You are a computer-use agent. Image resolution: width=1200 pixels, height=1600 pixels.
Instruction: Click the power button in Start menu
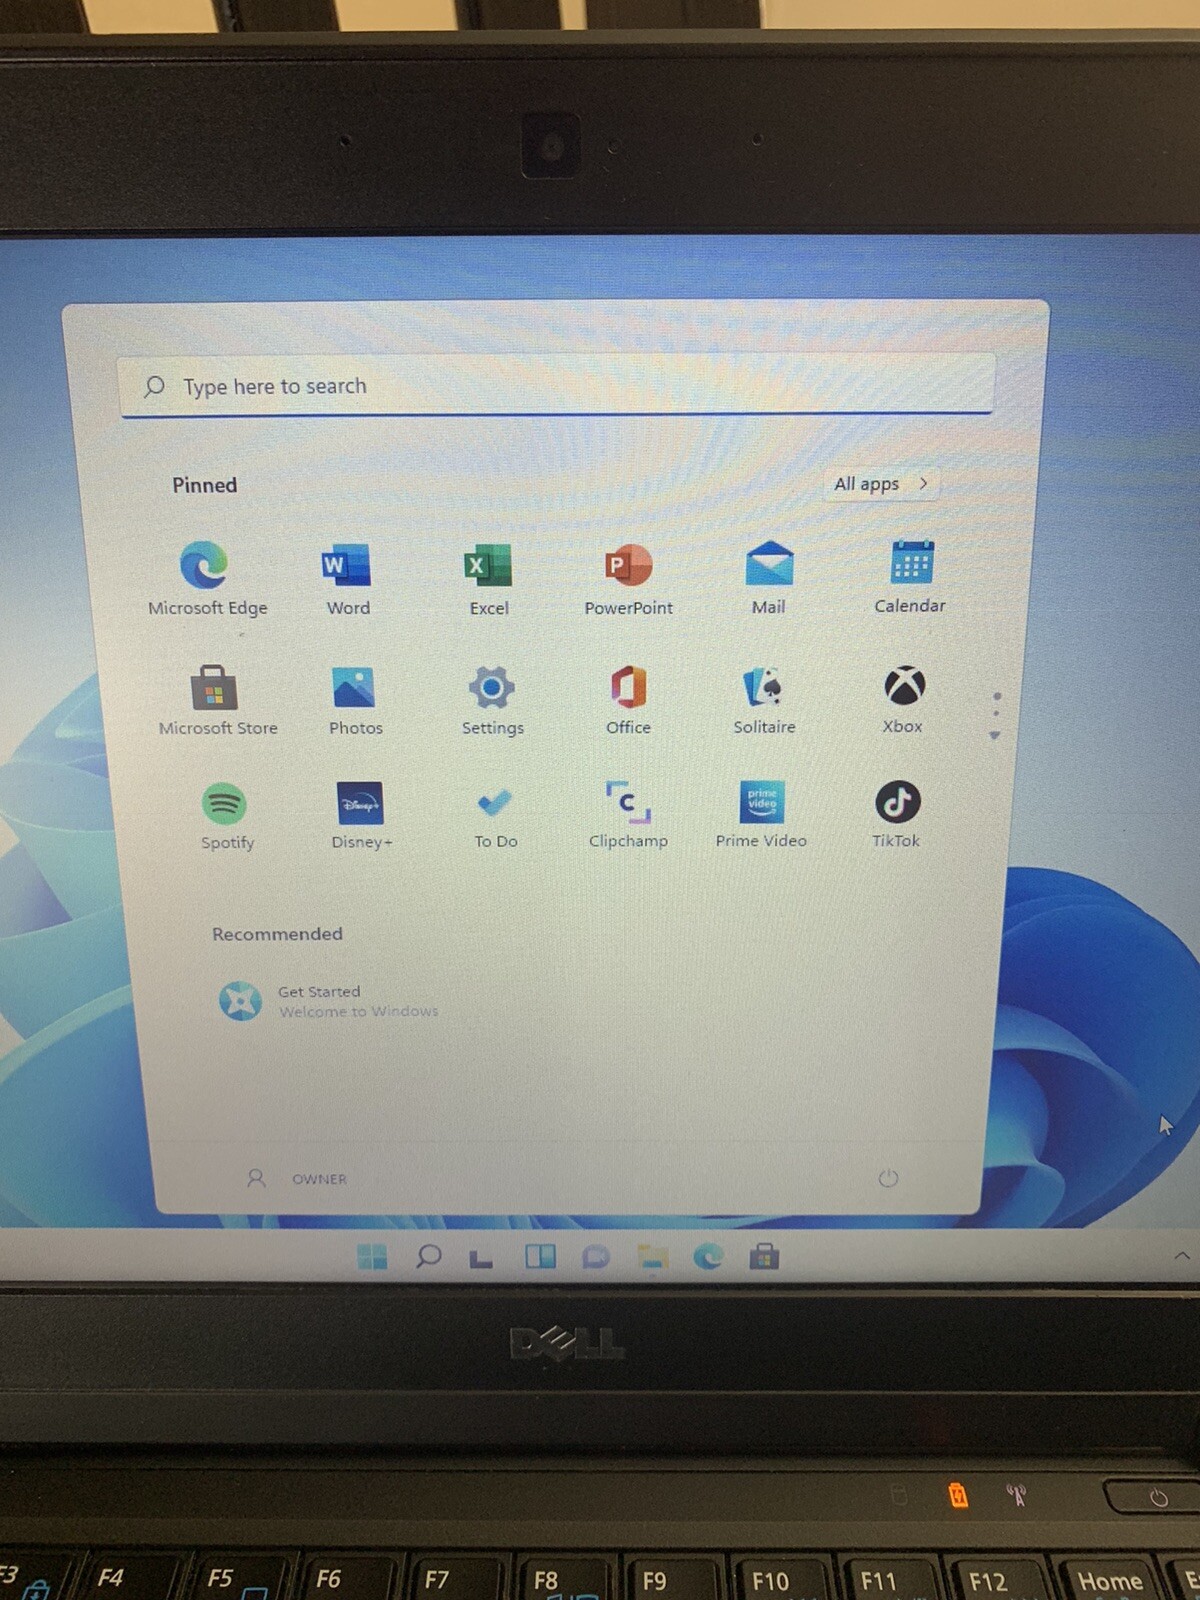[888, 1178]
